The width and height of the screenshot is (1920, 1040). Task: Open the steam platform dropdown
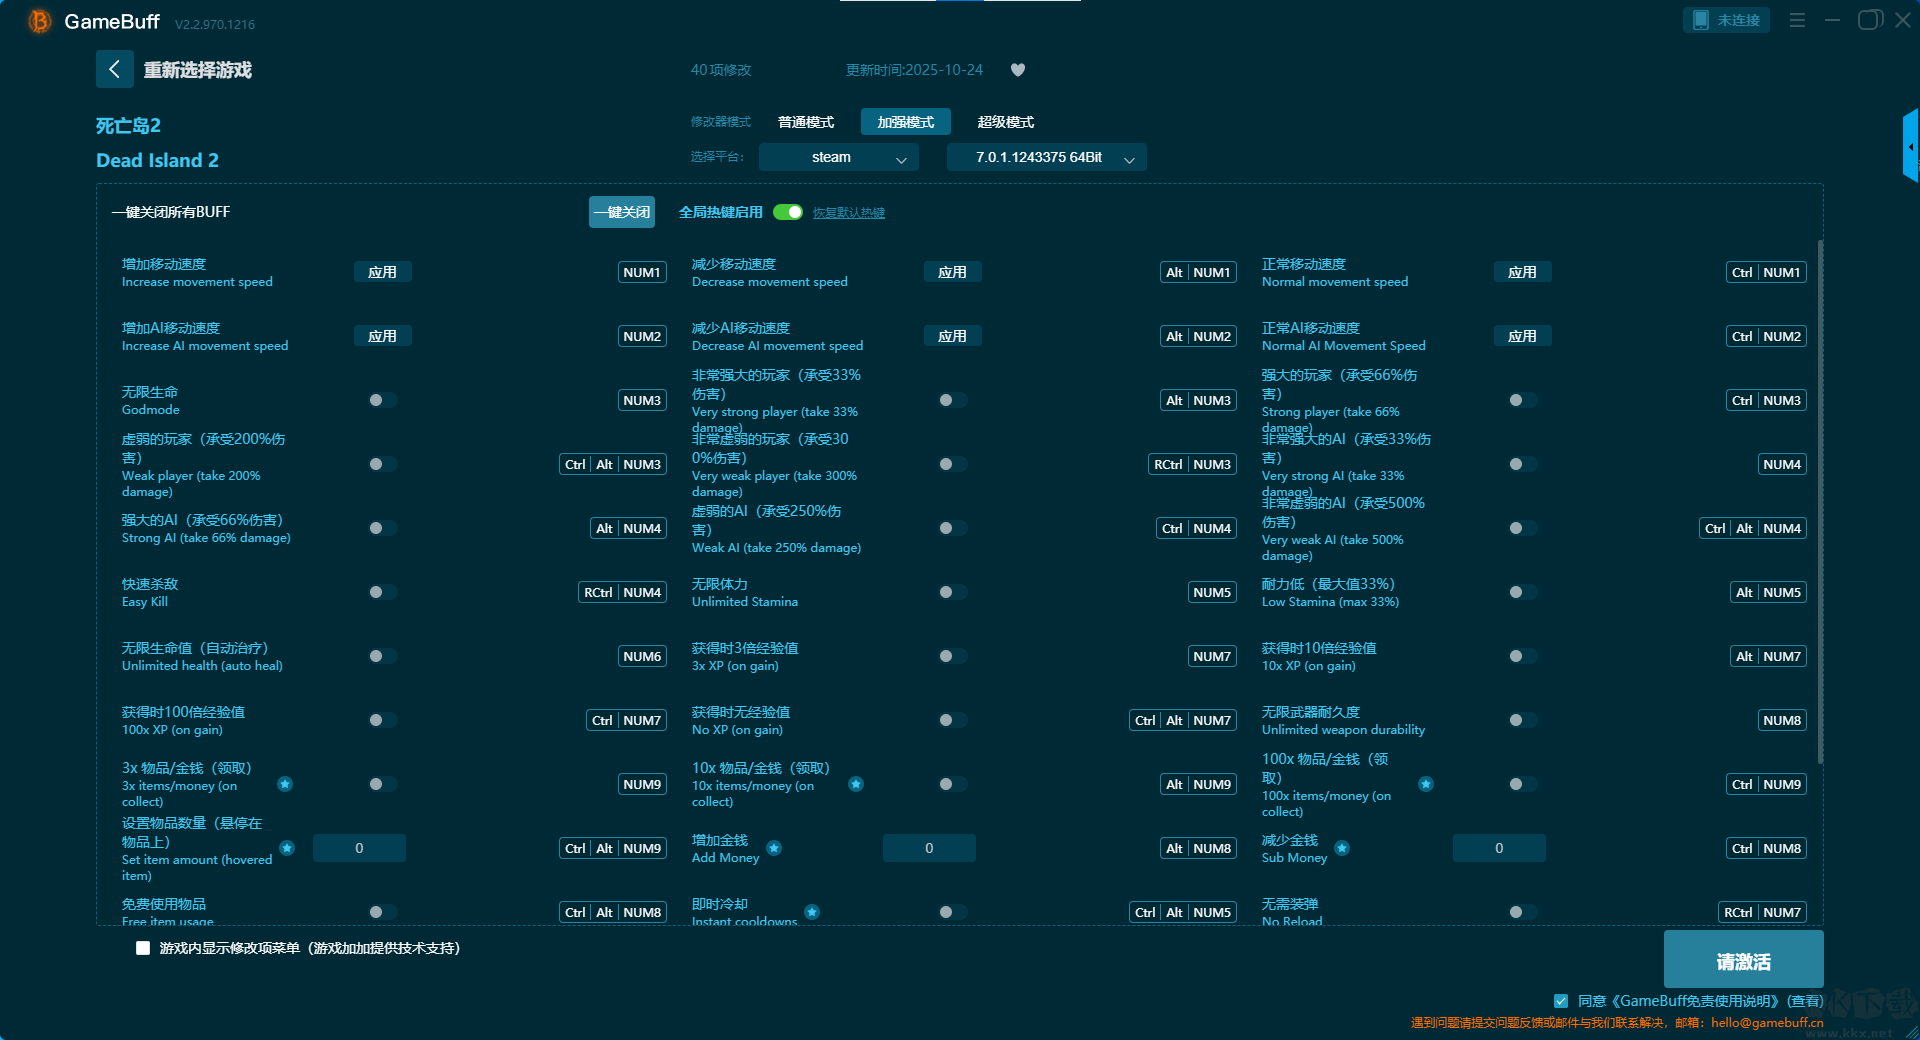(x=838, y=157)
